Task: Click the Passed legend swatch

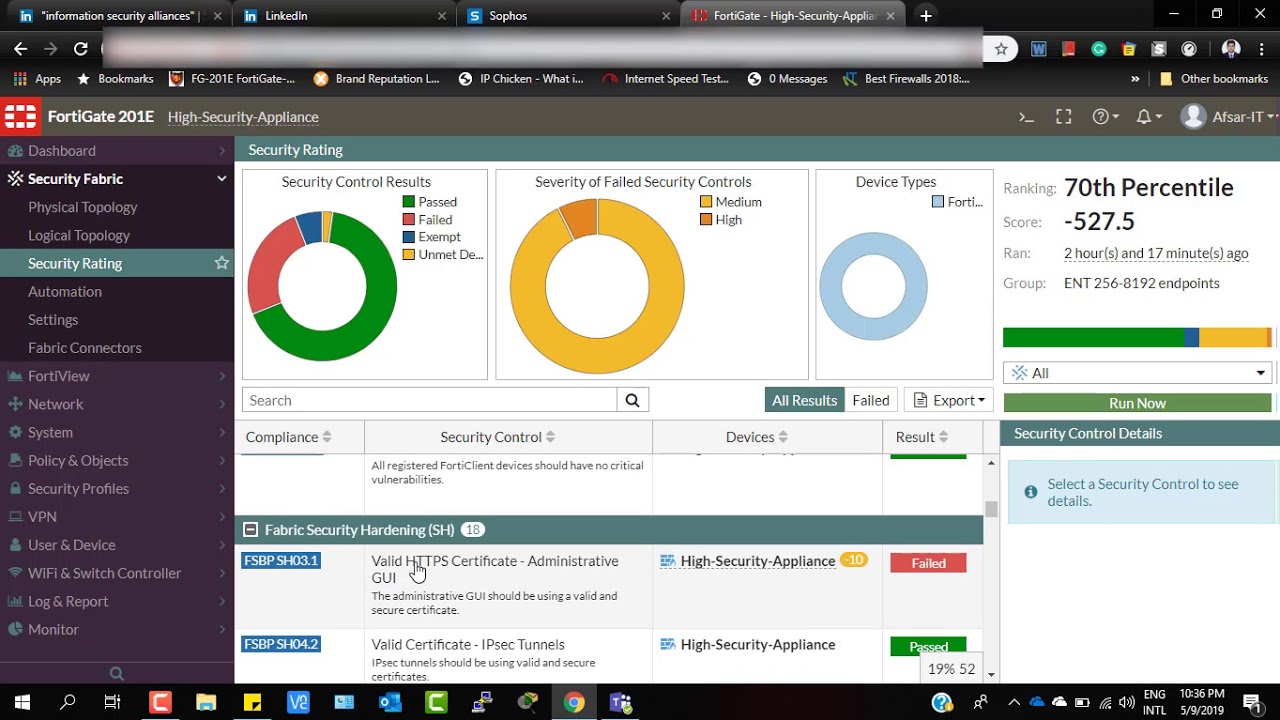Action: click(409, 202)
